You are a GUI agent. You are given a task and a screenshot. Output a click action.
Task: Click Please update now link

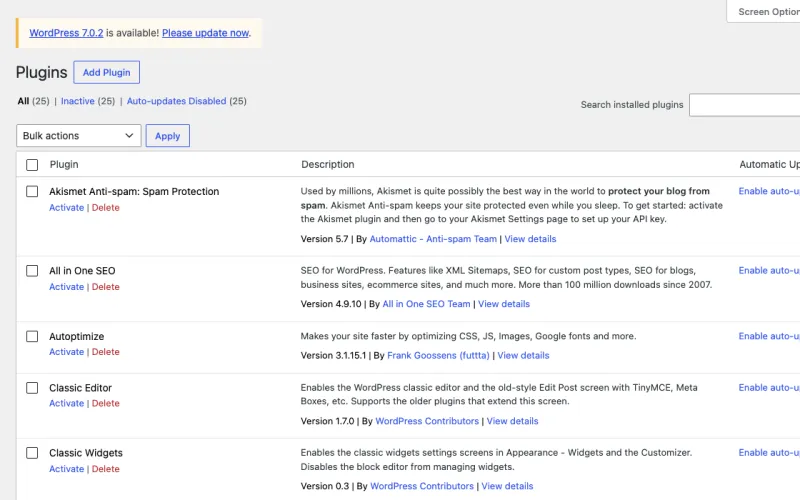click(x=206, y=33)
